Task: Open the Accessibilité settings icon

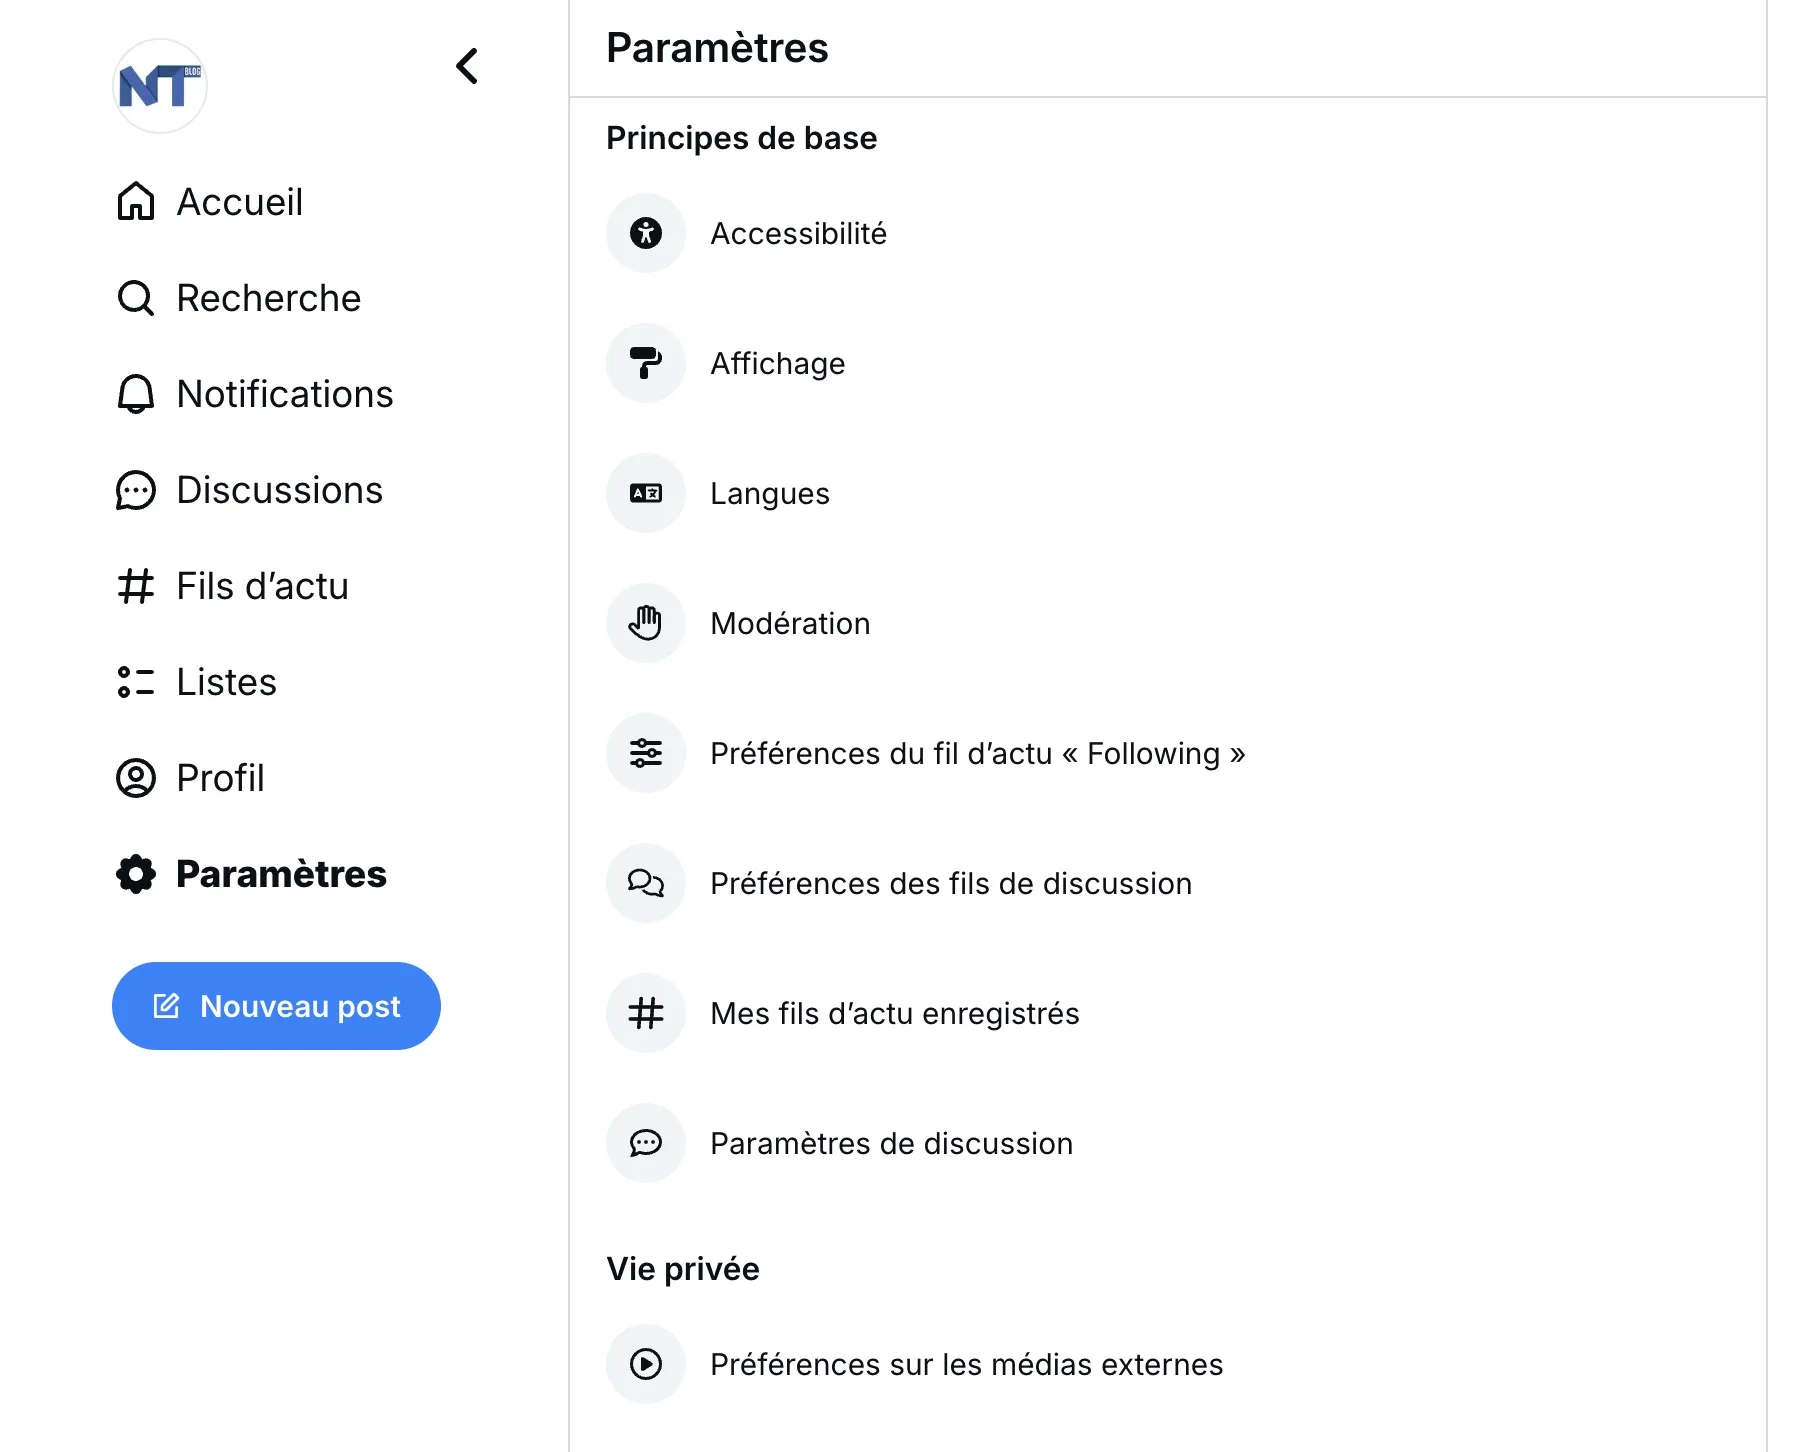Action: pyautogui.click(x=646, y=233)
